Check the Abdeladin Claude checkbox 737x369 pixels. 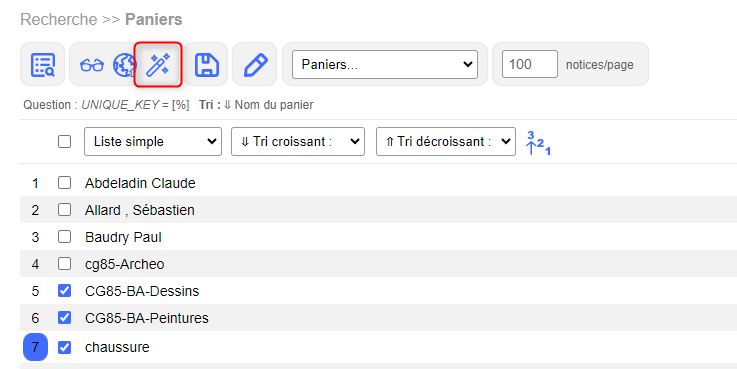click(64, 183)
